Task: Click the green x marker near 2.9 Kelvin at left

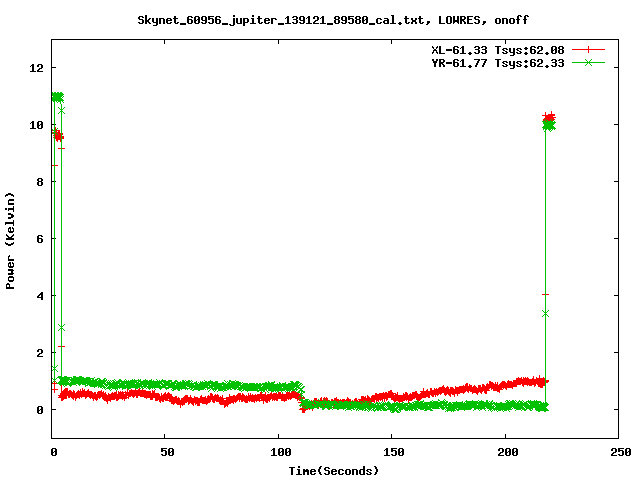Action: click(x=61, y=327)
